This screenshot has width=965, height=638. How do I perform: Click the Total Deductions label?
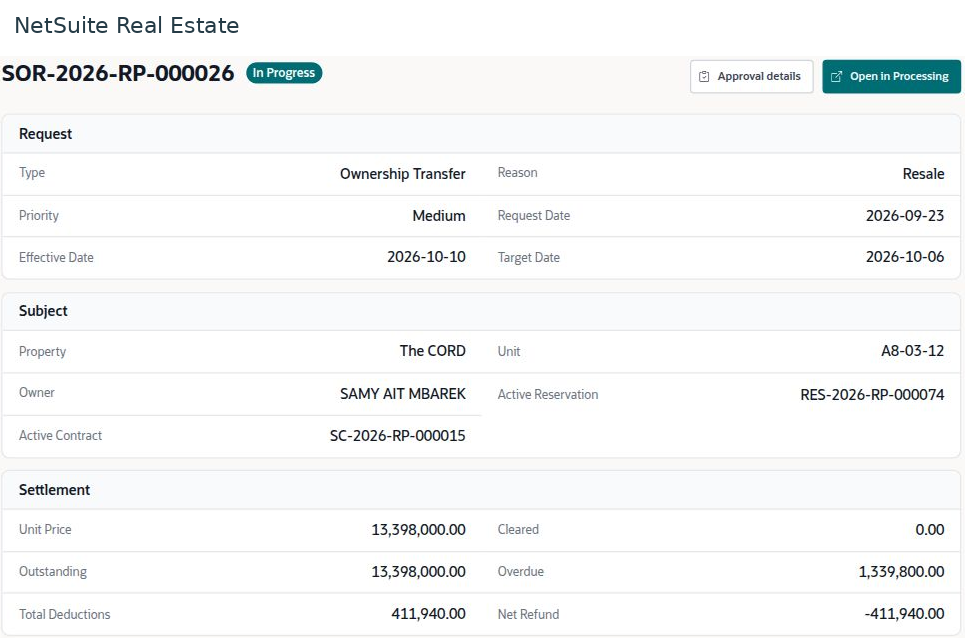tap(65, 615)
